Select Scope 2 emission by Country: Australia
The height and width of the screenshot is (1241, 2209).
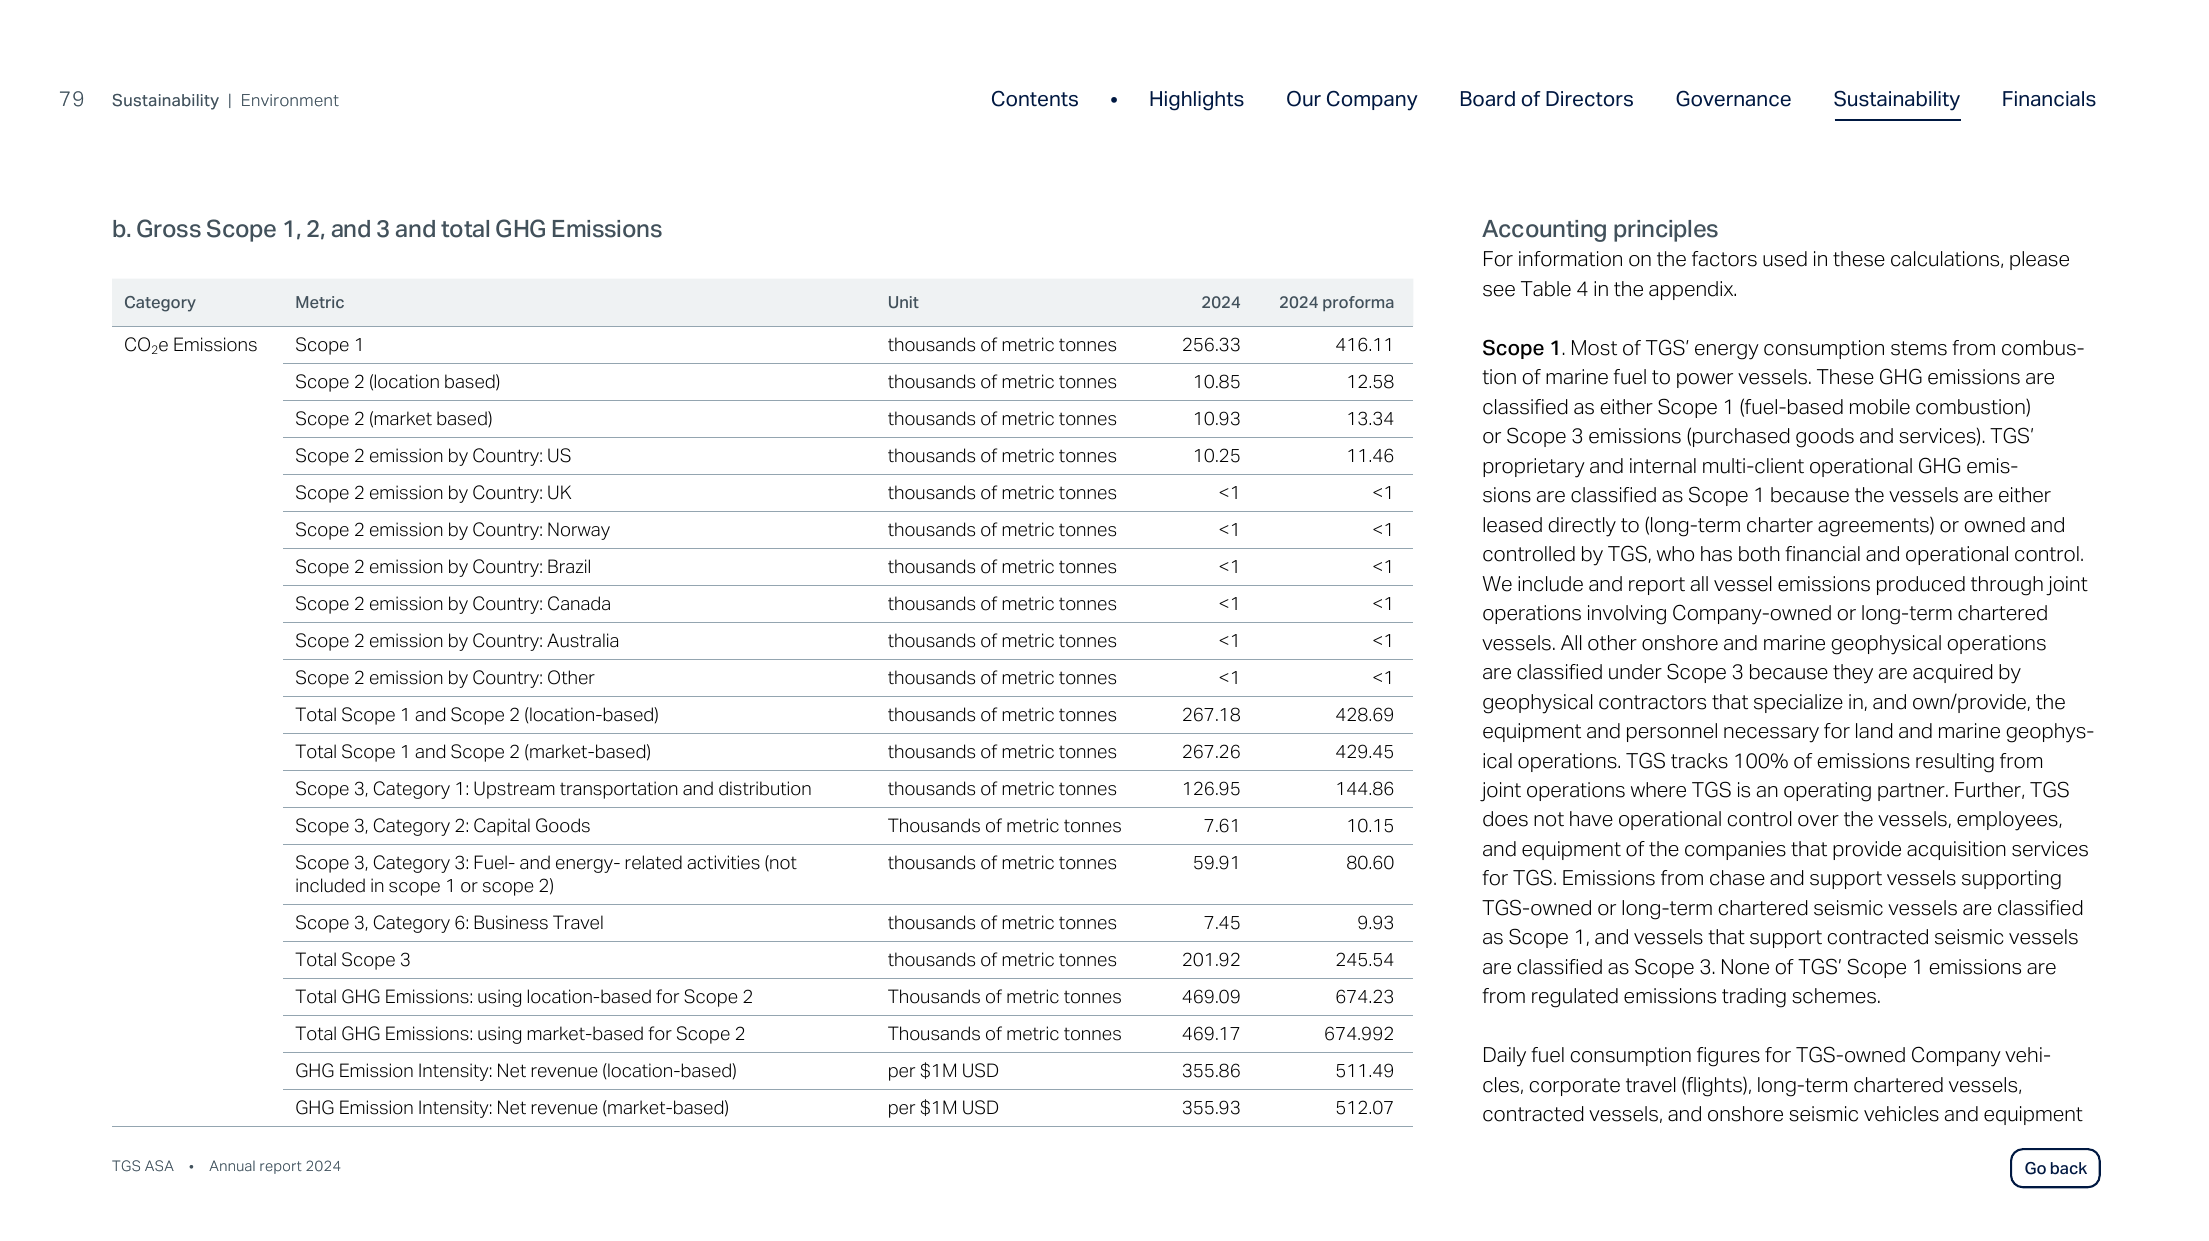pos(848,641)
